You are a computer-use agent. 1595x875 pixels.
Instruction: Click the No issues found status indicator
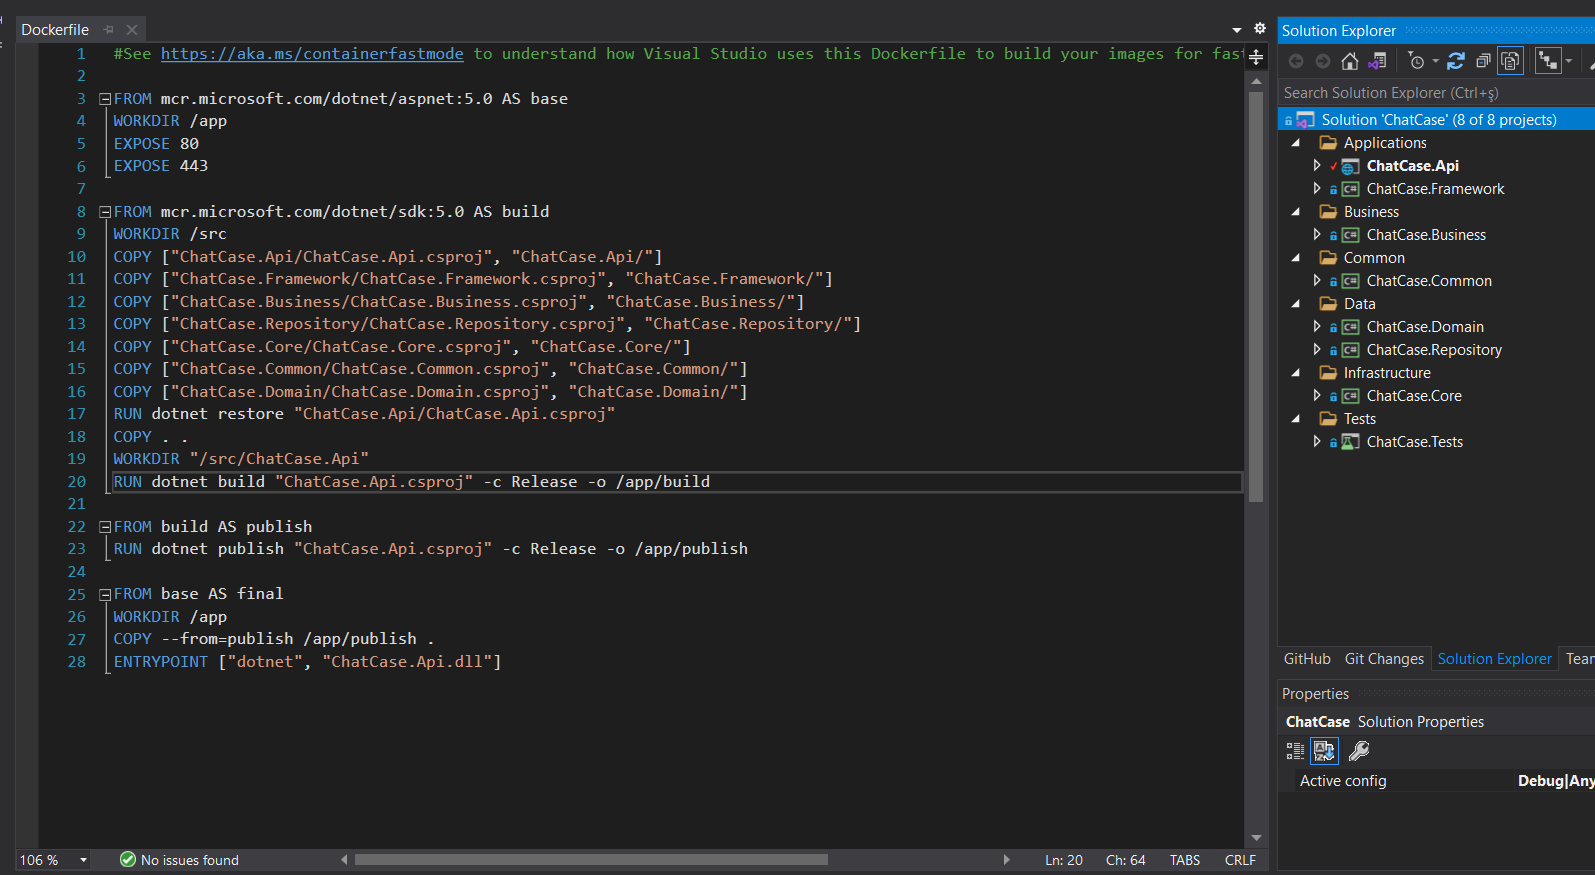pos(179,860)
